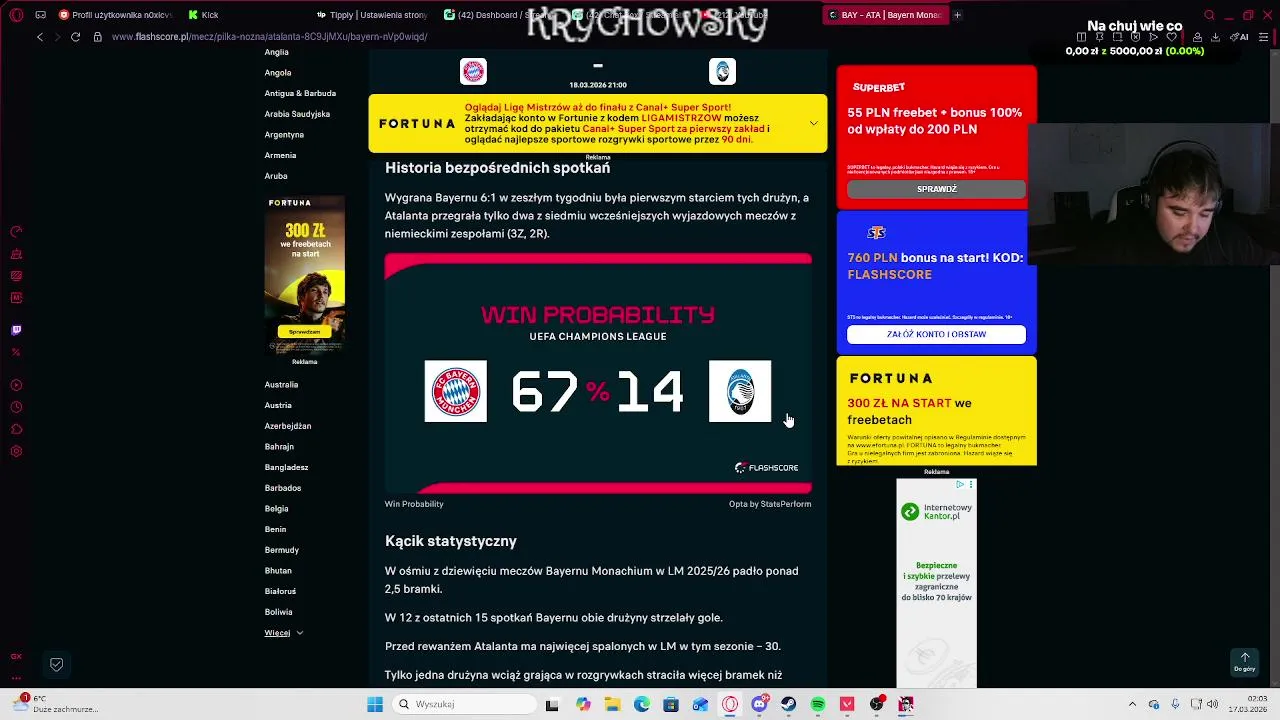This screenshot has height=720, width=1280.
Task: Select Armenia in country list
Action: click(280, 155)
